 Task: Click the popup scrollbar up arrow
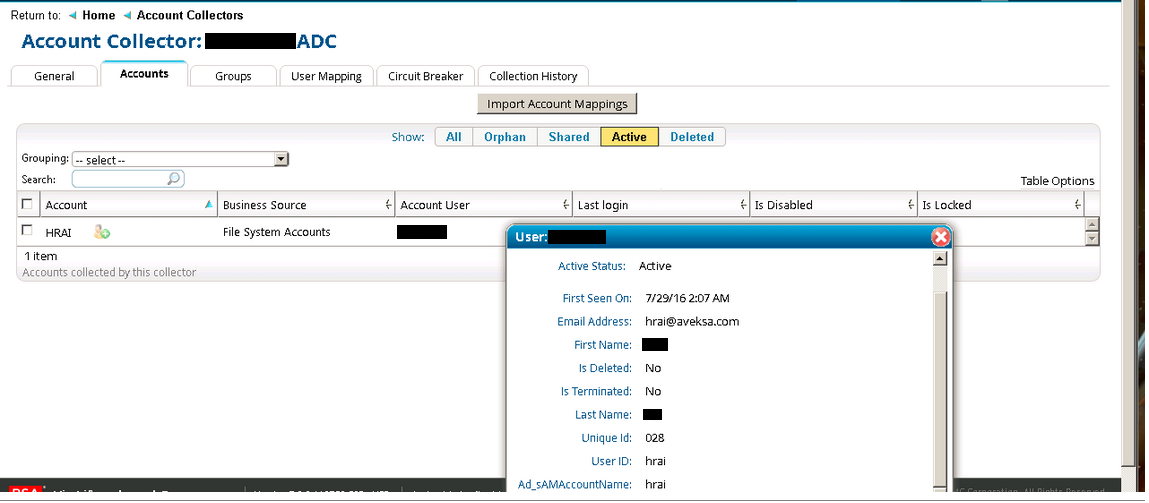pyautogui.click(x=939, y=258)
